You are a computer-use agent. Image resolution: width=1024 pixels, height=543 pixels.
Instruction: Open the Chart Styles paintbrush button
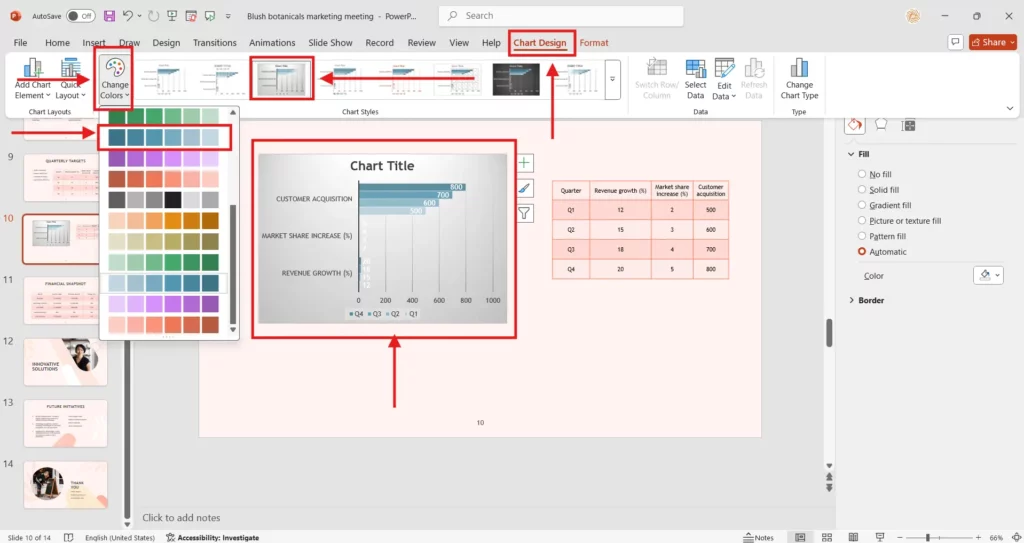525,187
